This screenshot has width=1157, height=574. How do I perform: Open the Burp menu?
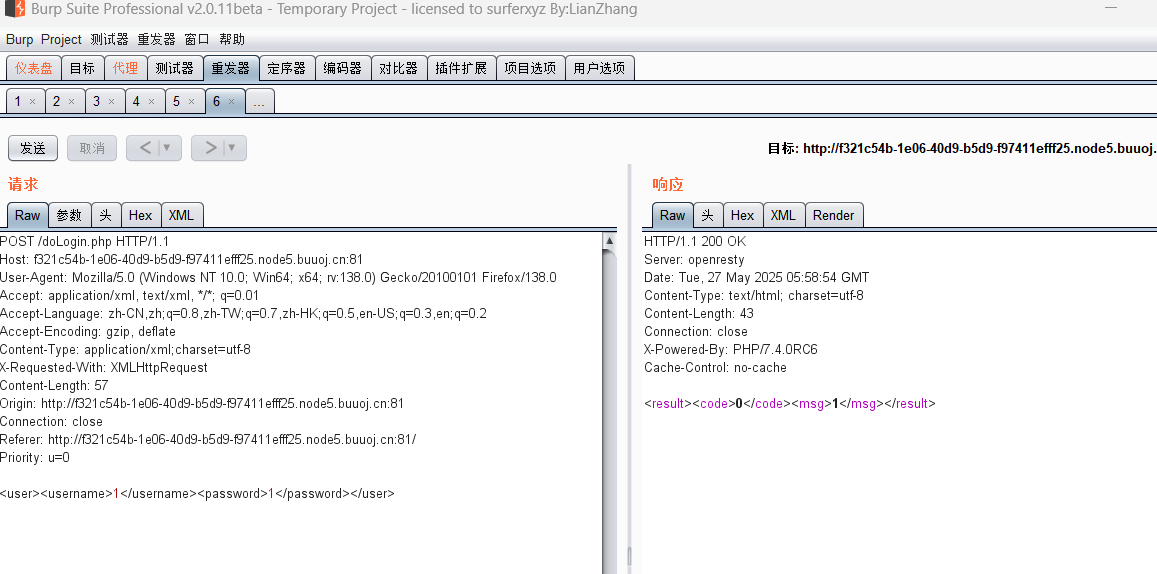pyautogui.click(x=20, y=39)
